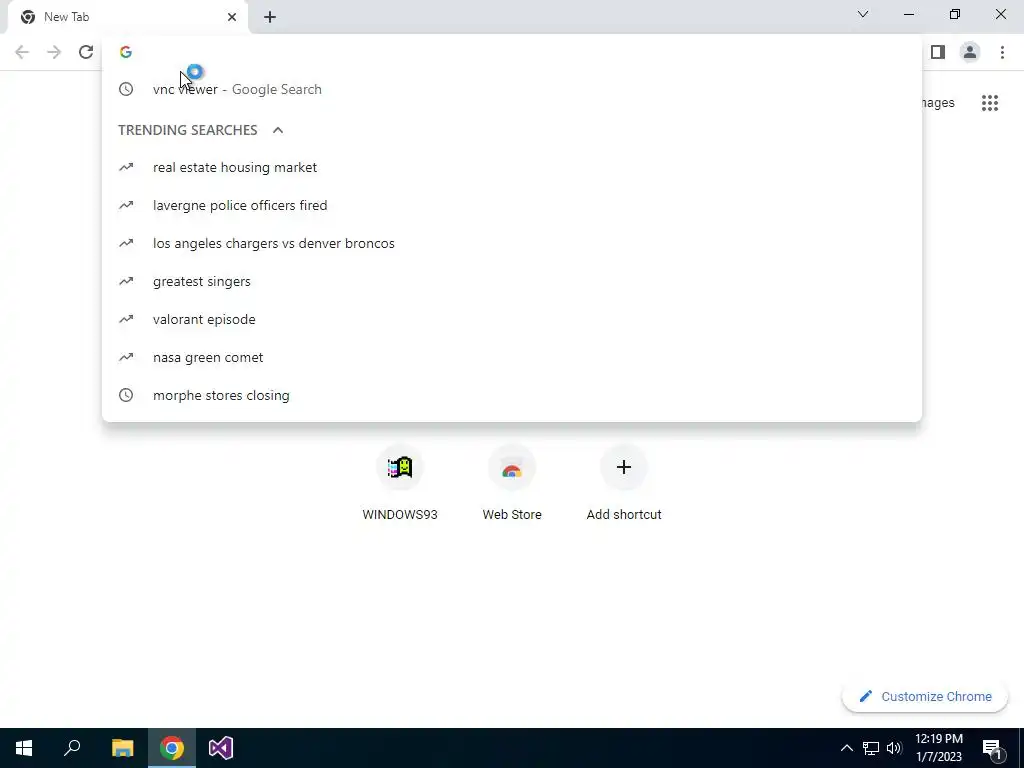The width and height of the screenshot is (1024, 768).
Task: Choose 'real estate housing market' suggestion
Action: pos(512,167)
